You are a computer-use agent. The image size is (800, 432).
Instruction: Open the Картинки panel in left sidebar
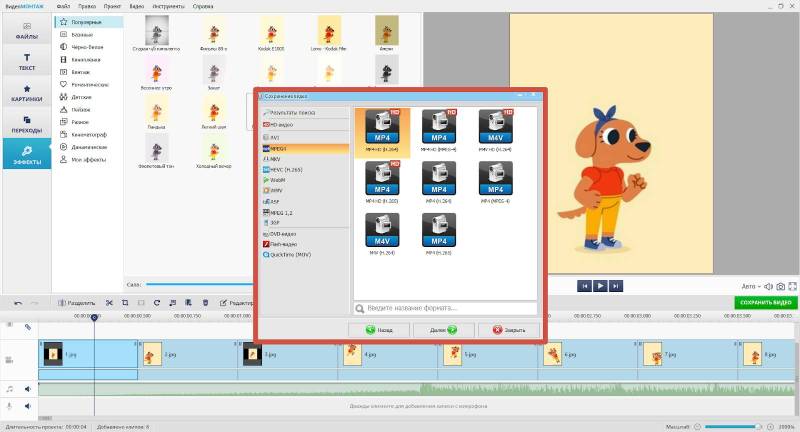coord(27,93)
